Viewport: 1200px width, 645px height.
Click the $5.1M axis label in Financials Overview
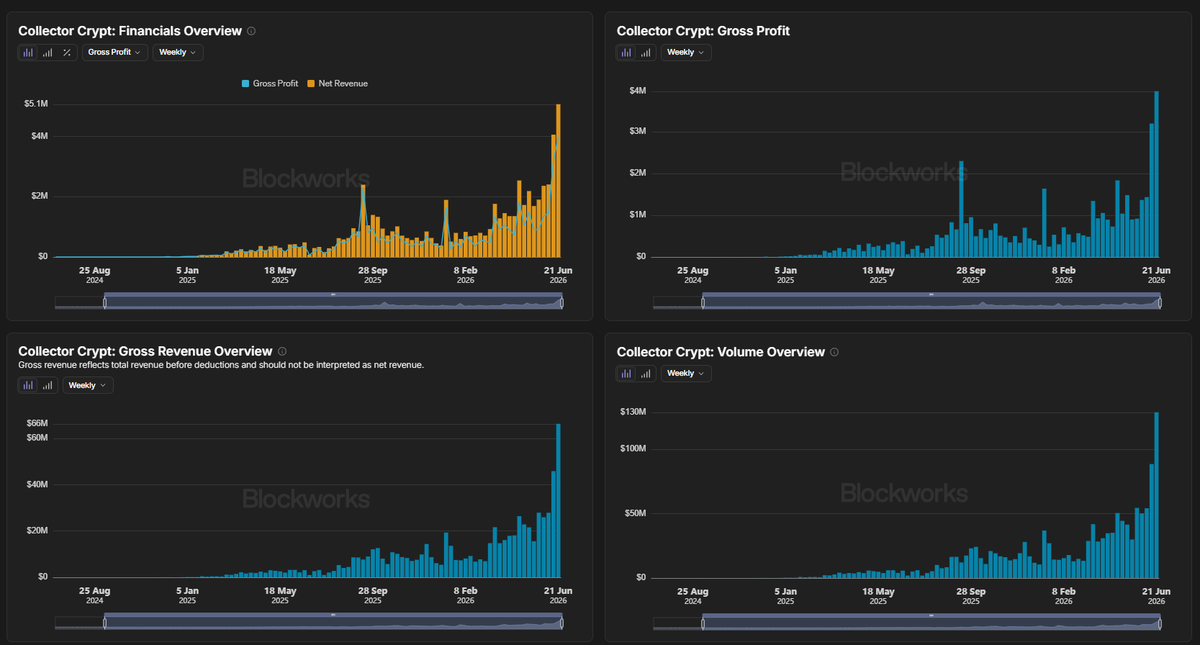35,104
